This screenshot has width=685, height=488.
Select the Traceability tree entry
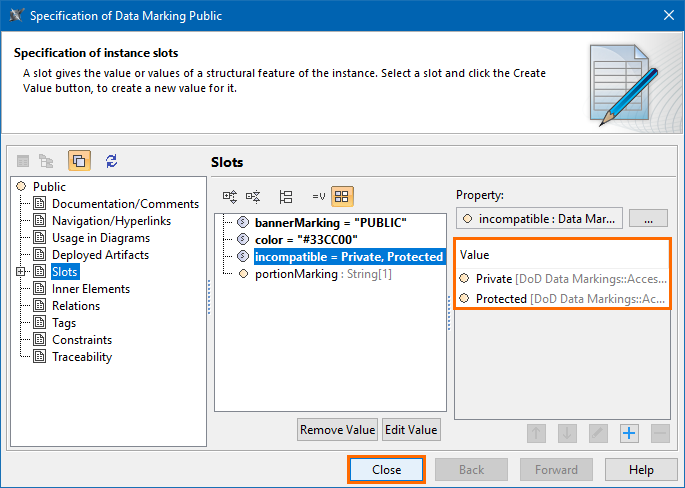point(82,357)
